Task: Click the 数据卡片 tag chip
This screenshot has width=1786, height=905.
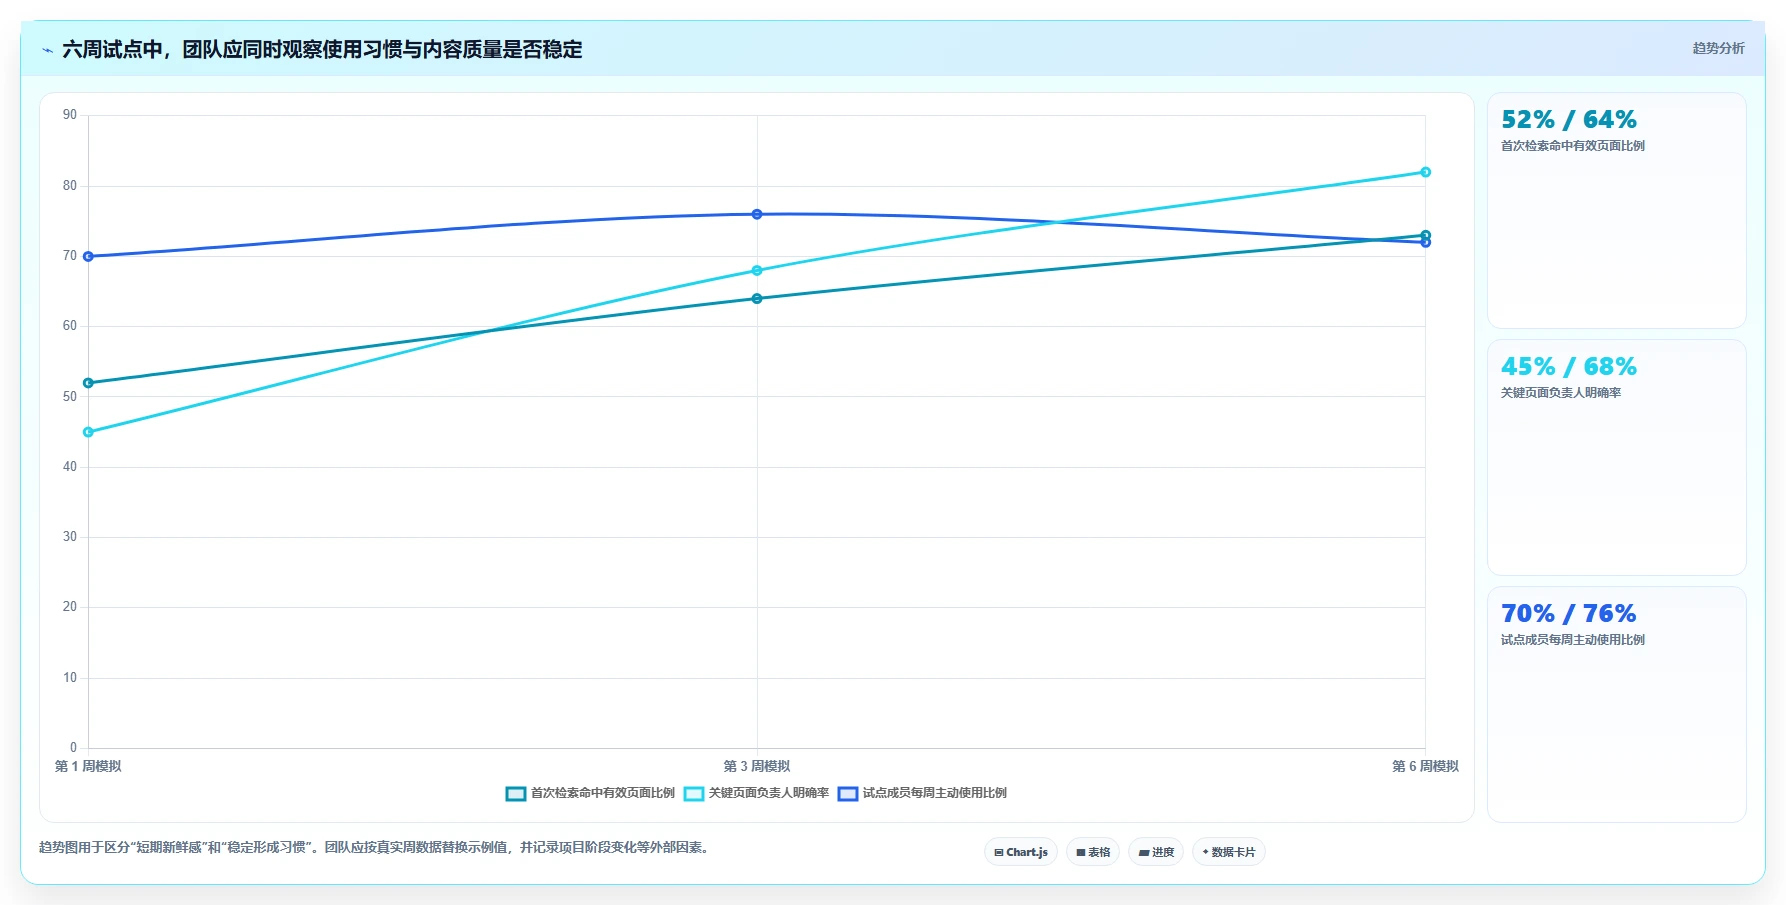Action: click(1229, 852)
